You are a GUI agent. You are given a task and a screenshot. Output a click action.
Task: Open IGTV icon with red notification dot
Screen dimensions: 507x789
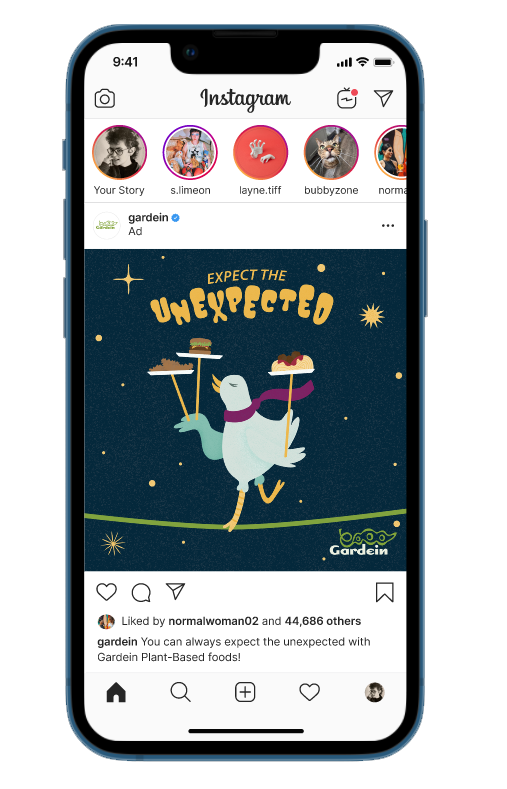tap(347, 98)
